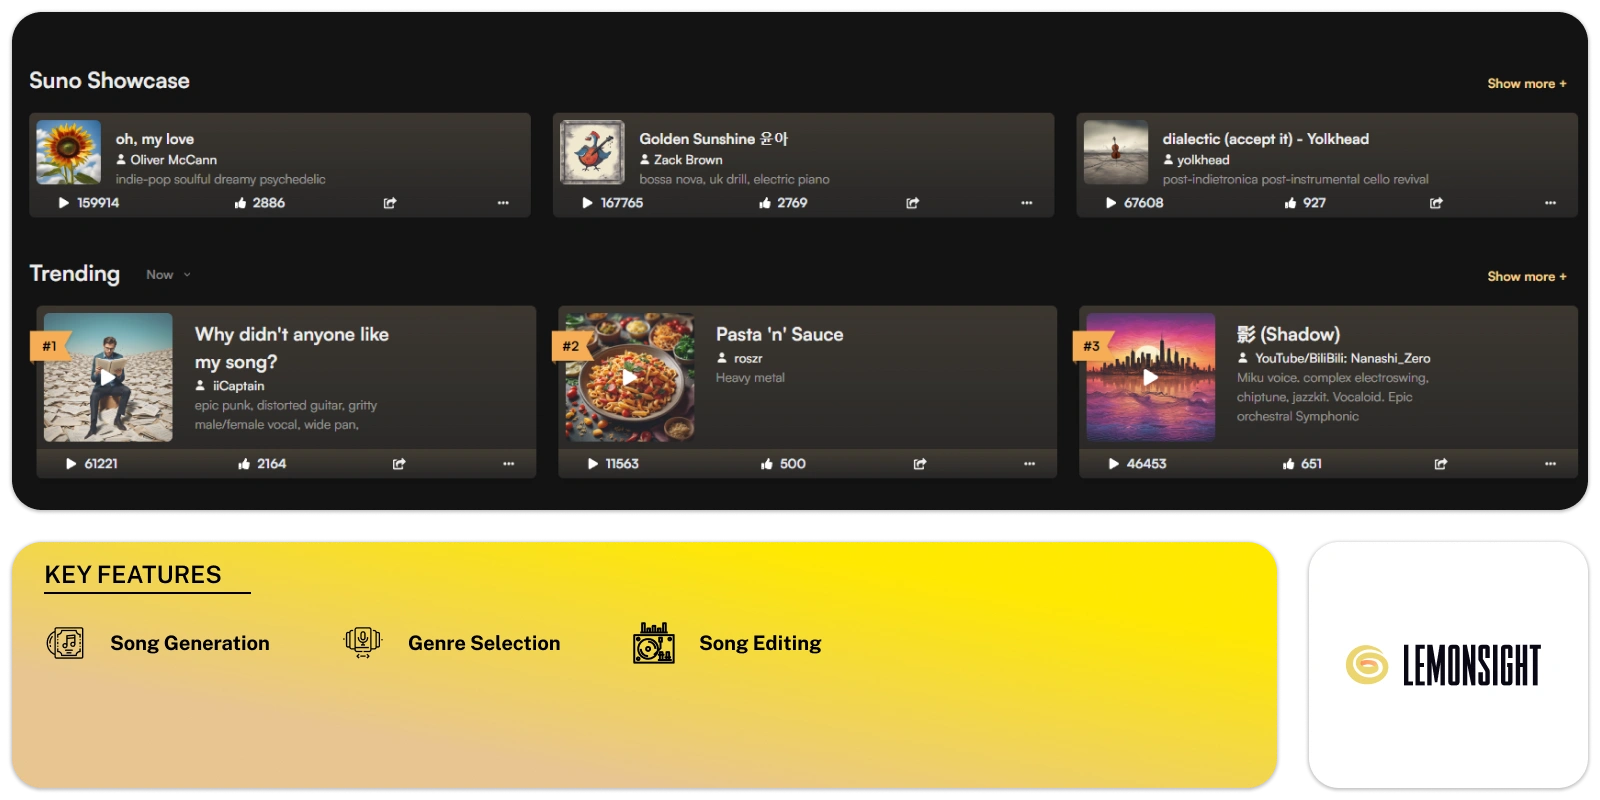
Task: Play the 'Pasta 'n' Sauce' thumbnail
Action: (629, 377)
